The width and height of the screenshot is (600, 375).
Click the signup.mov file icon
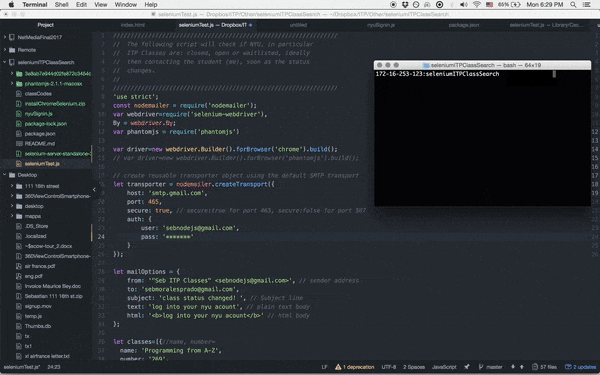(x=19, y=306)
